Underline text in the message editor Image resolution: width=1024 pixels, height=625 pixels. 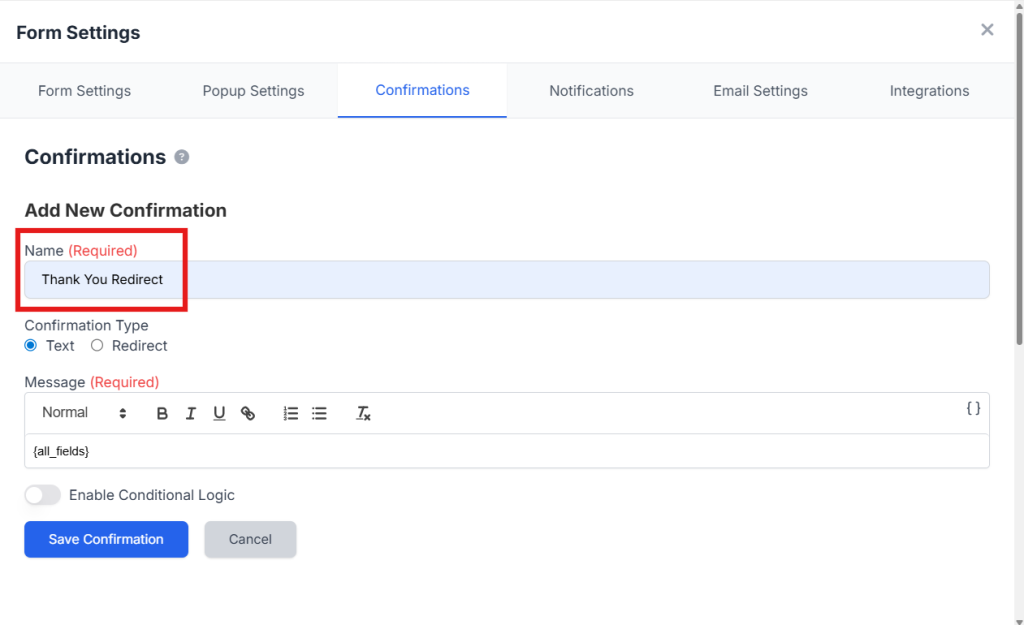219,413
